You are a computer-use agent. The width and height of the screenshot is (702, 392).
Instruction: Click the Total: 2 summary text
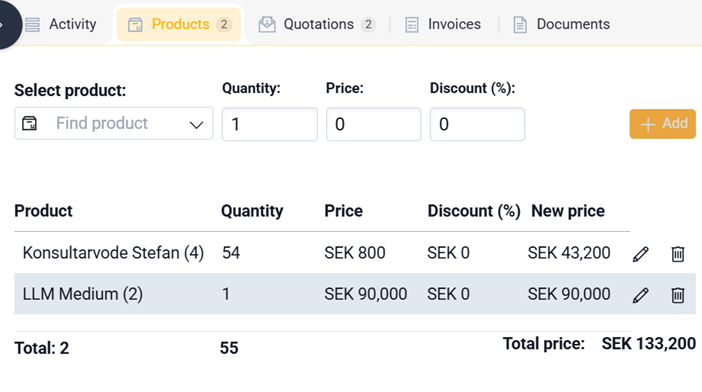42,348
